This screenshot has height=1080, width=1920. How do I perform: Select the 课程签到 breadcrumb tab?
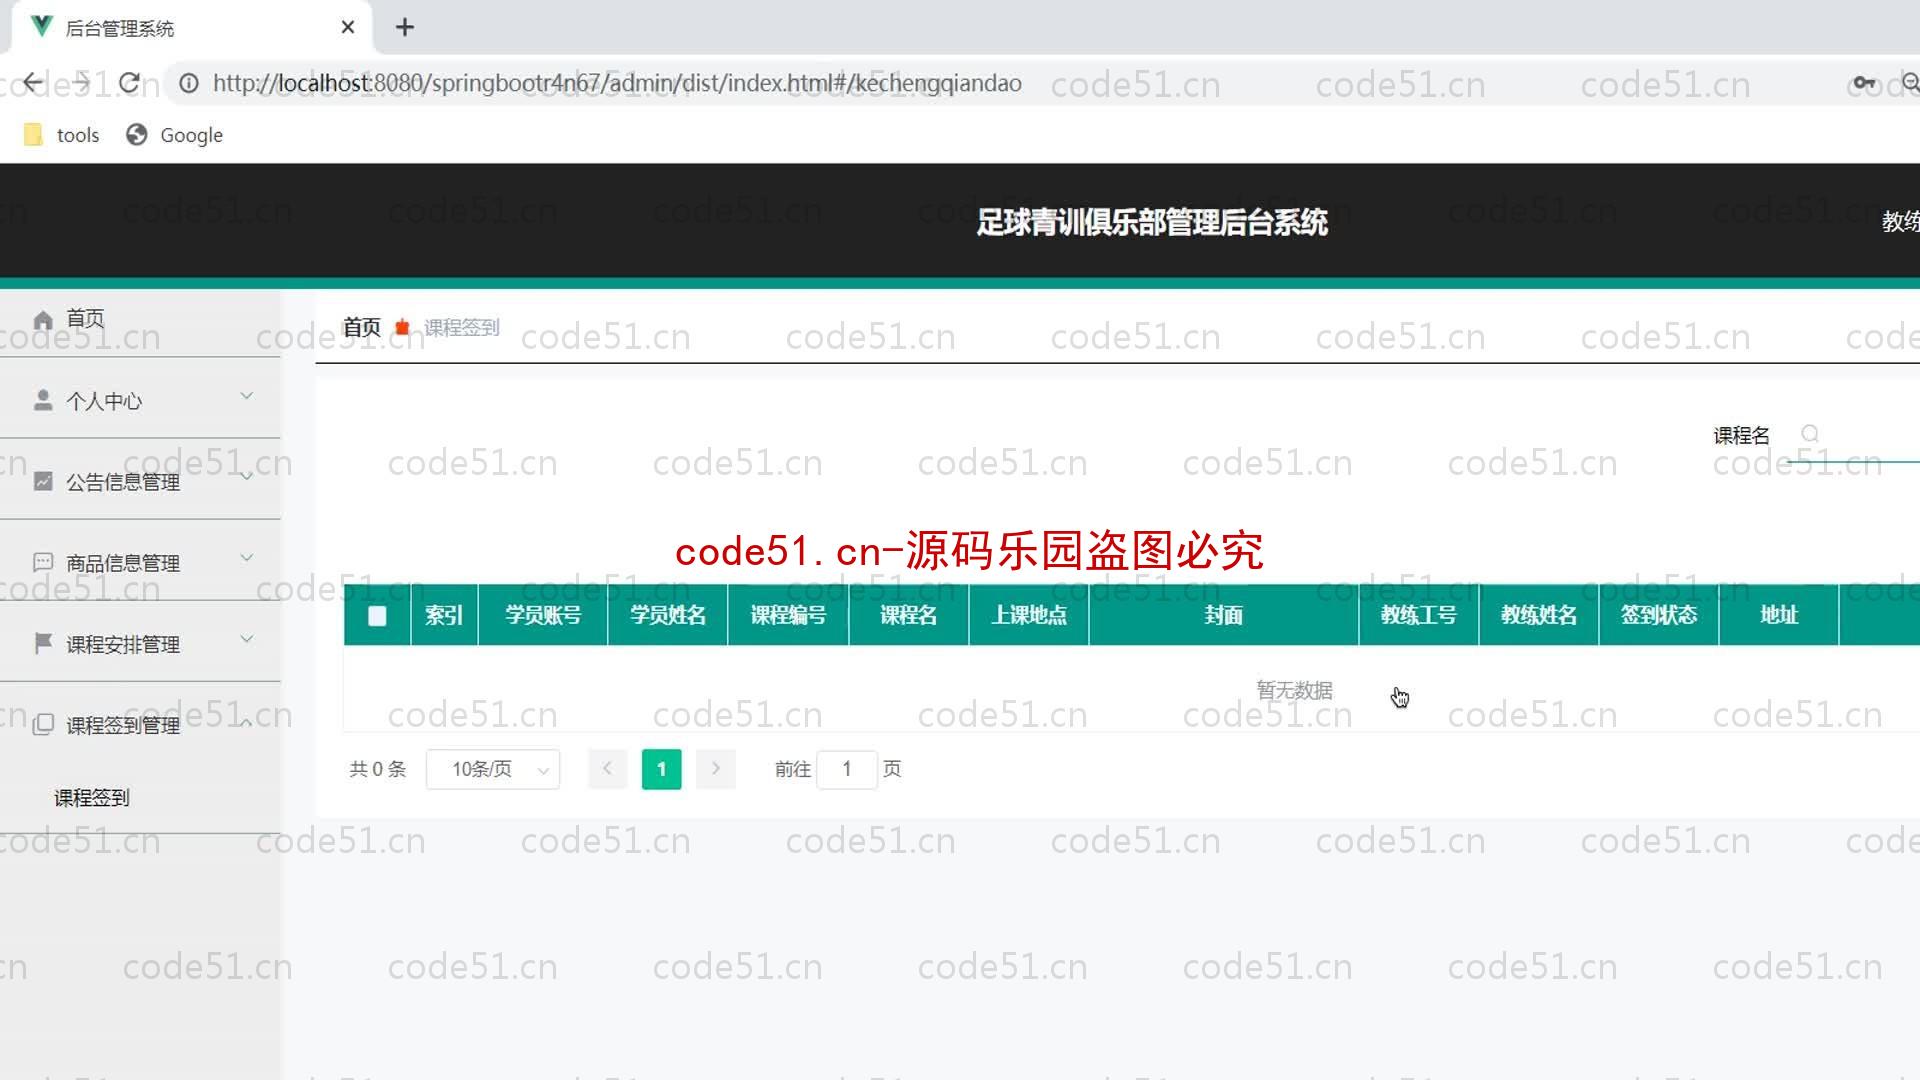coord(462,327)
